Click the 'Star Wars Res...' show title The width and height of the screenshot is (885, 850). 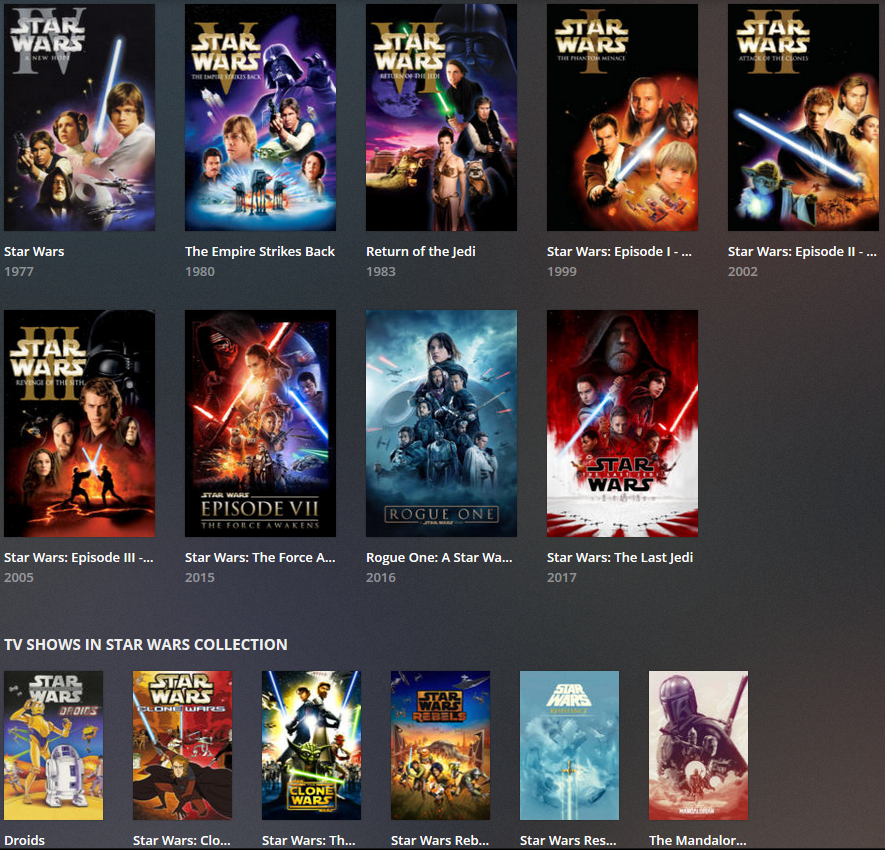click(568, 840)
